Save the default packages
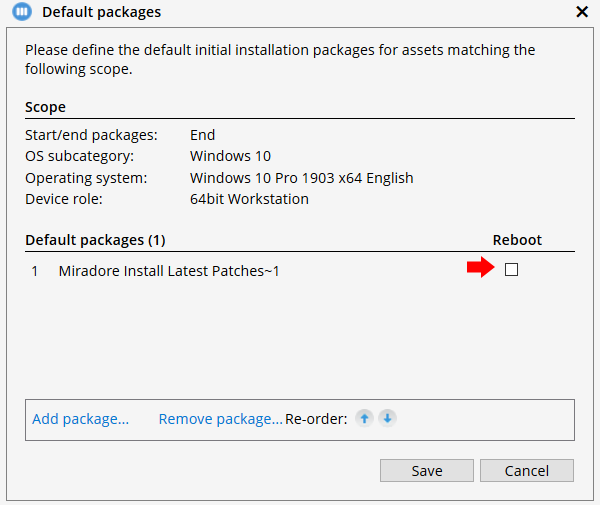Screen dimensions: 600x505 click(x=427, y=470)
